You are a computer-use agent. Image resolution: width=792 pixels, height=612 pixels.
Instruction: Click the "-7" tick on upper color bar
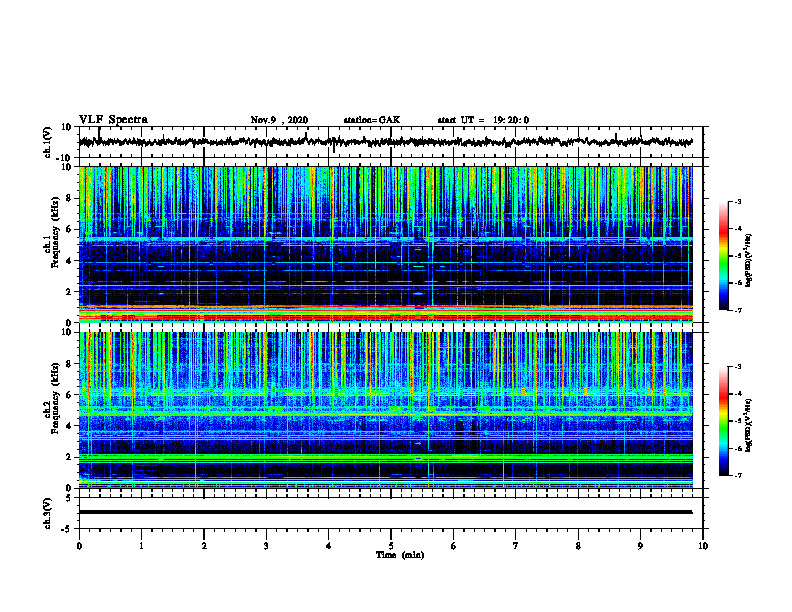point(736,310)
